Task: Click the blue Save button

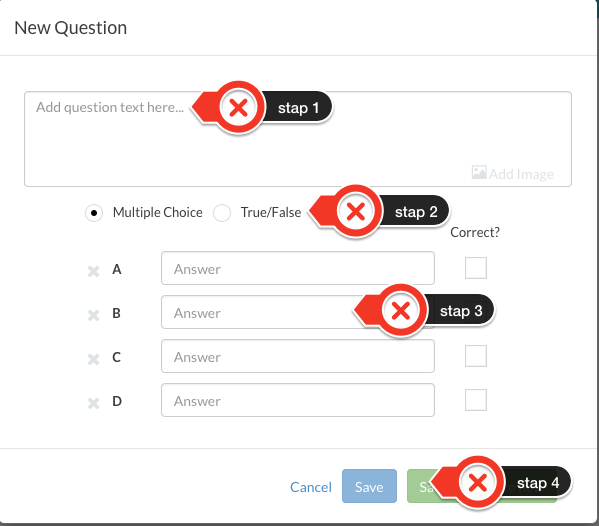Action: click(369, 486)
